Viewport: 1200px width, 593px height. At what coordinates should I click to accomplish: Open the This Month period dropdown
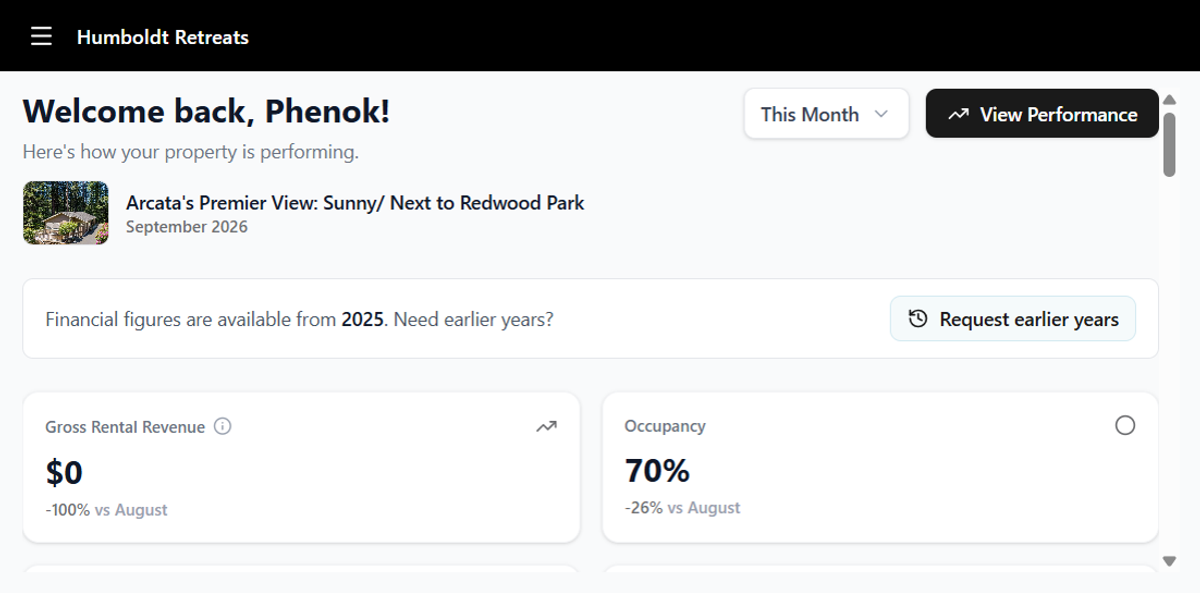tap(826, 114)
